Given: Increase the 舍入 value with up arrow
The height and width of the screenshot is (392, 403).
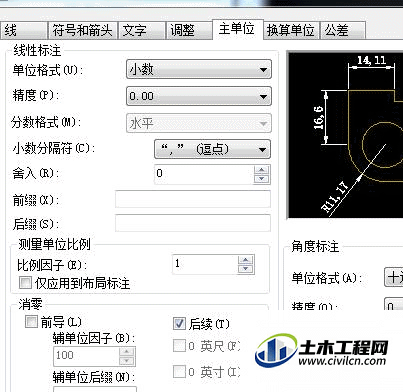Looking at the screenshot, I should pyautogui.click(x=262, y=170).
